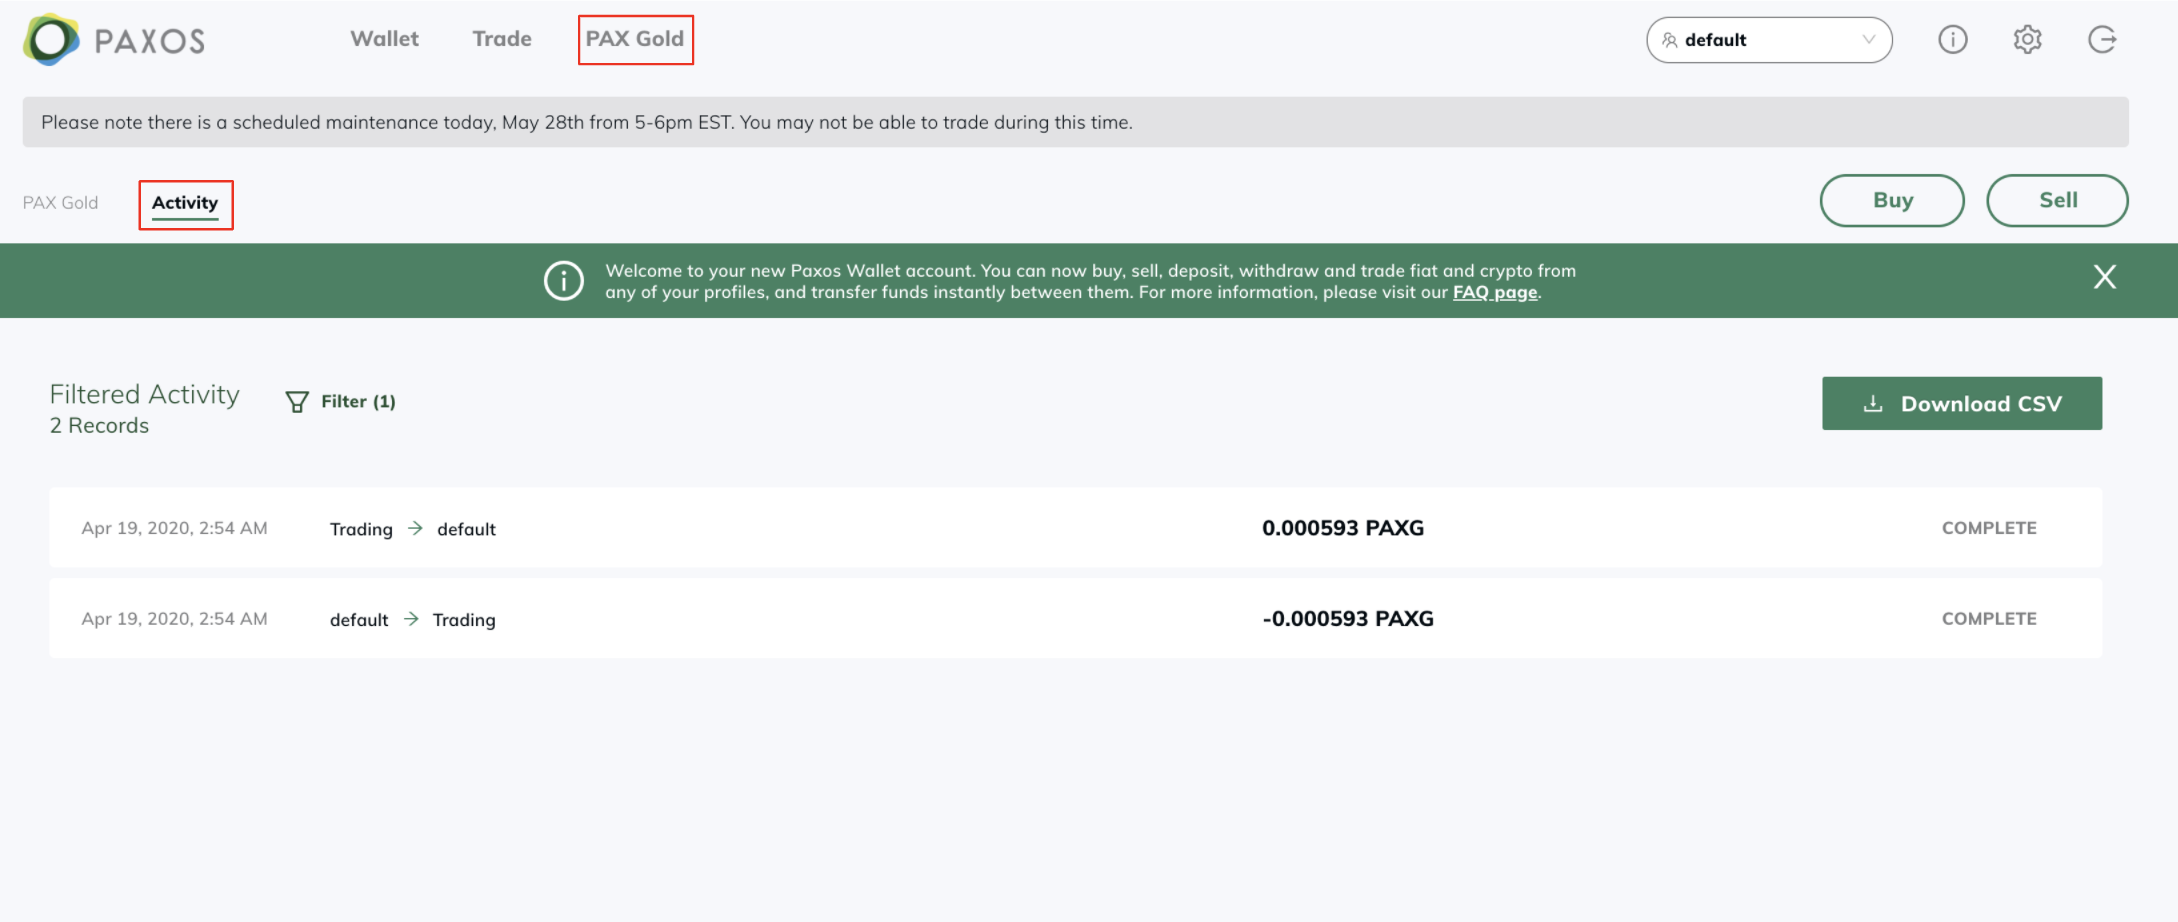Expand the default profile dropdown
This screenshot has height=922, width=2178.
(x=1769, y=40)
